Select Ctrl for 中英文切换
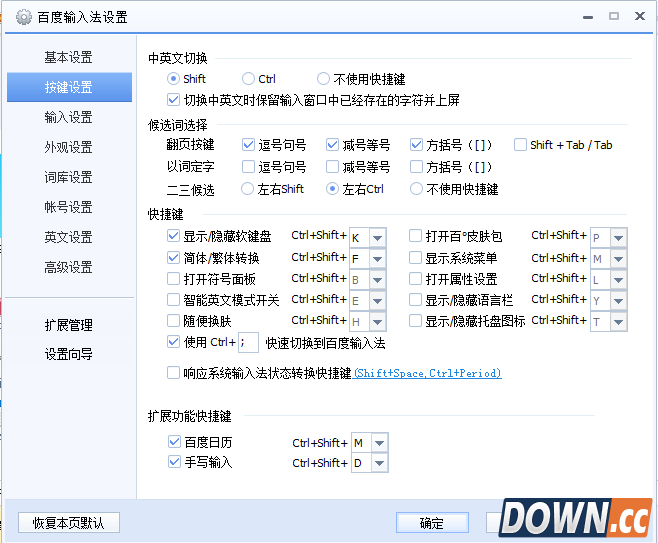This screenshot has height=543, width=658. 248,79
